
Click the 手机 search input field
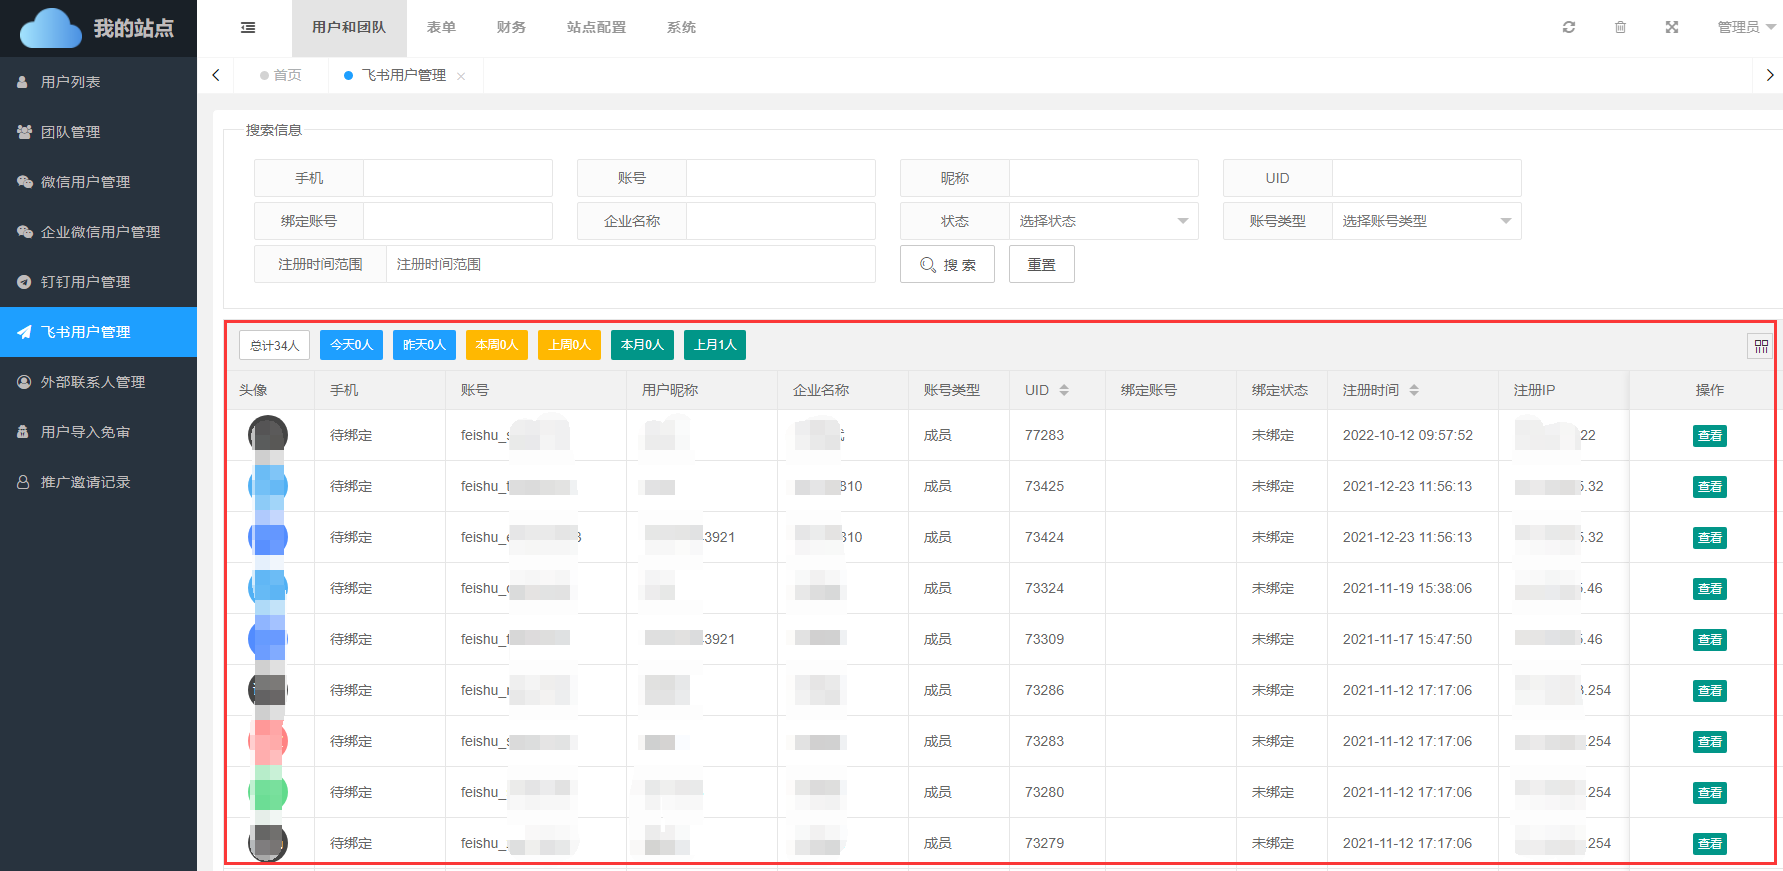[457, 178]
